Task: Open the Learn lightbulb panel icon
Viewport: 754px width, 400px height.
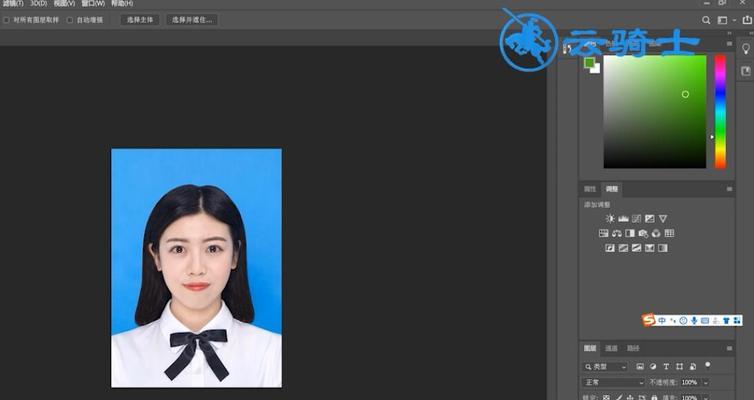Action: (745, 49)
